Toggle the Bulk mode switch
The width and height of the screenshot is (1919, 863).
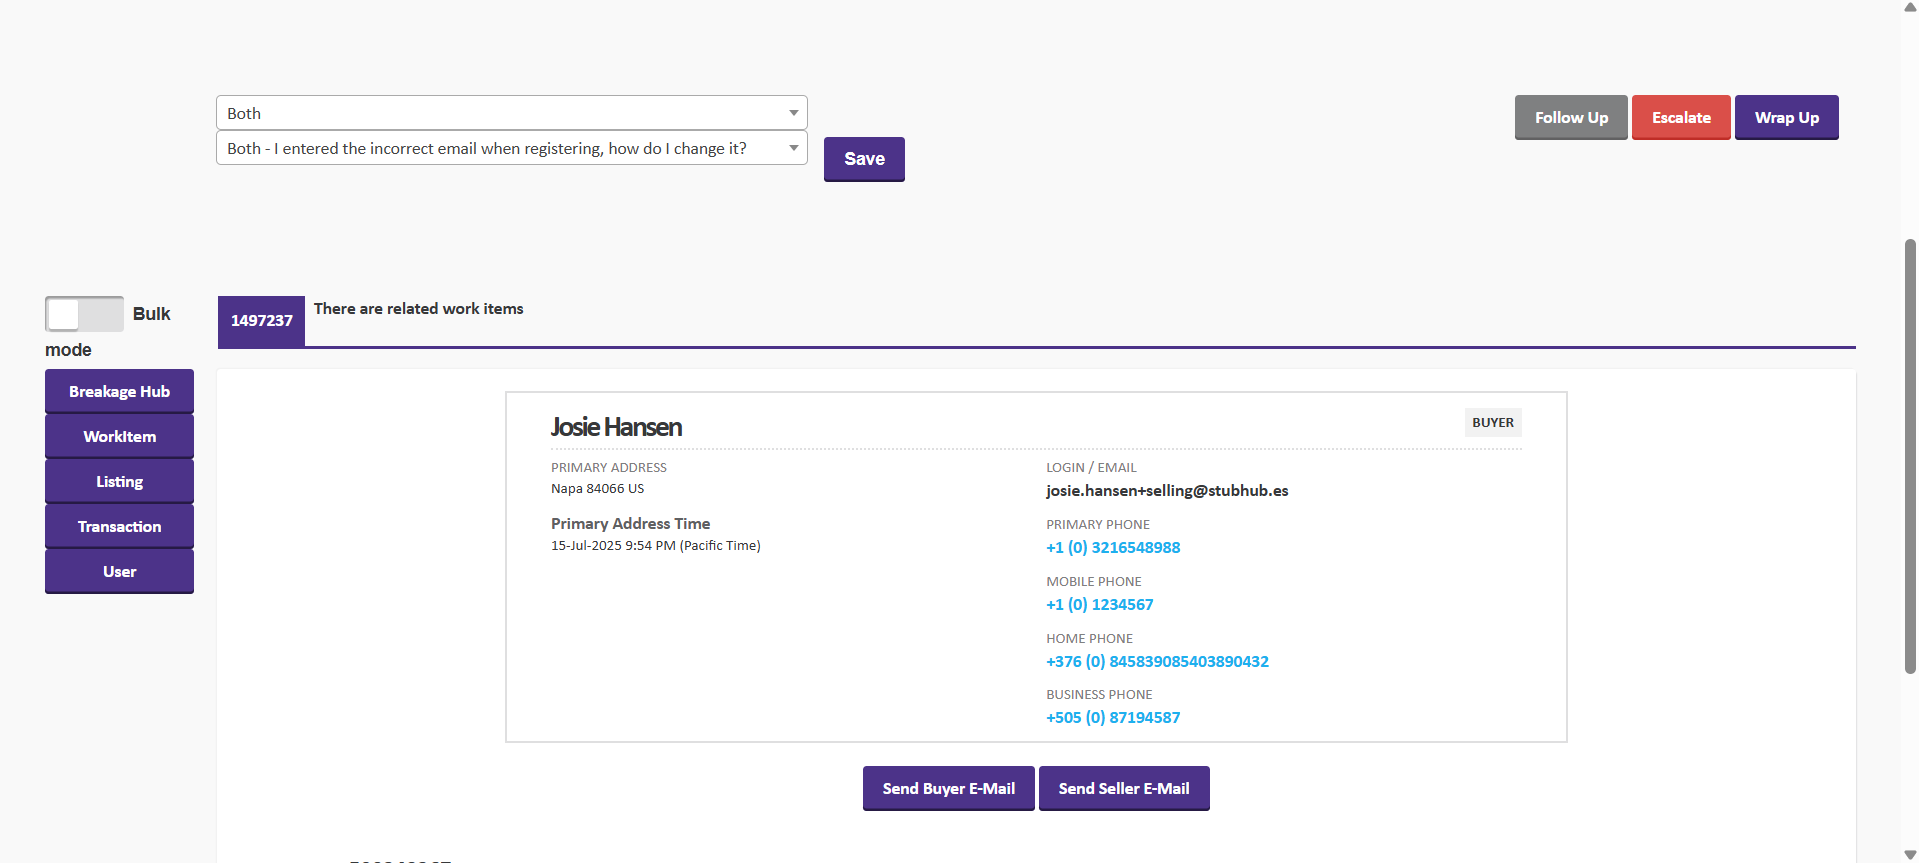[84, 314]
